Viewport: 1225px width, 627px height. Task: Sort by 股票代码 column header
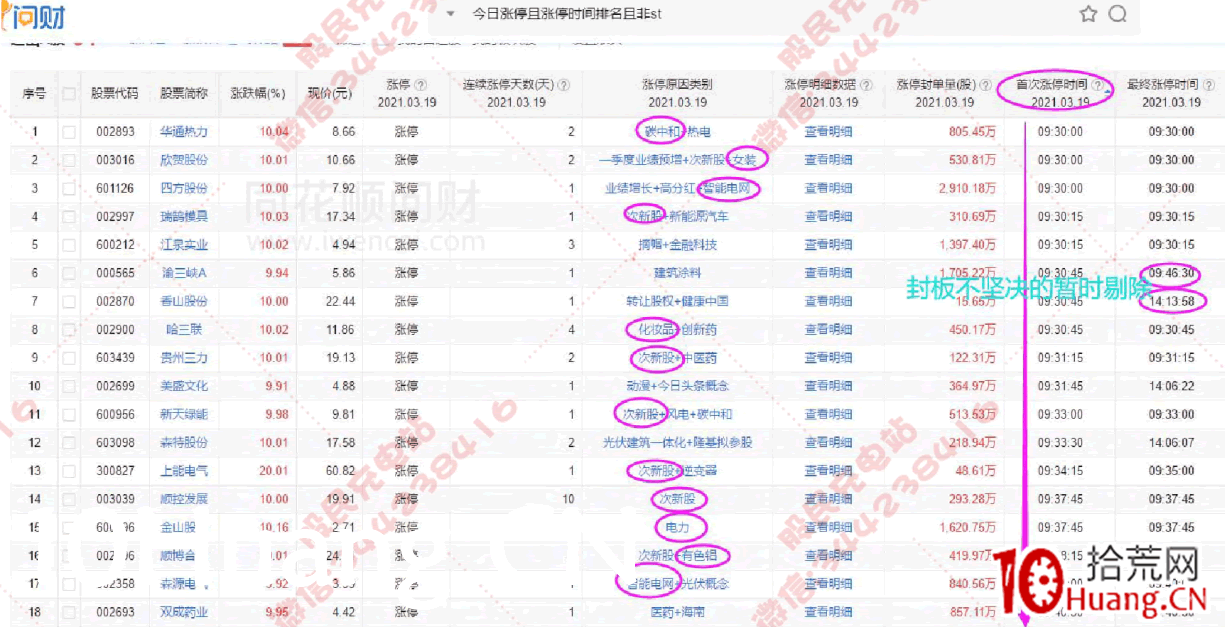pyautogui.click(x=114, y=94)
